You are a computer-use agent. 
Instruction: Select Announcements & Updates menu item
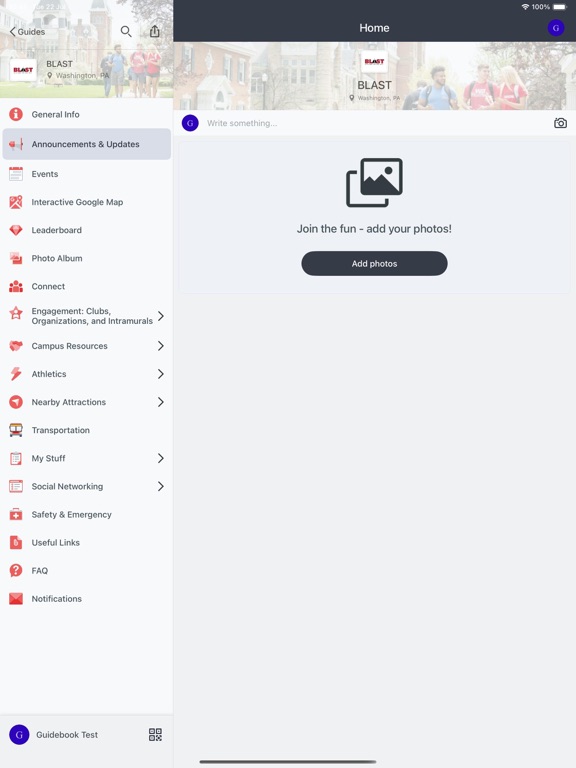pyautogui.click(x=86, y=144)
